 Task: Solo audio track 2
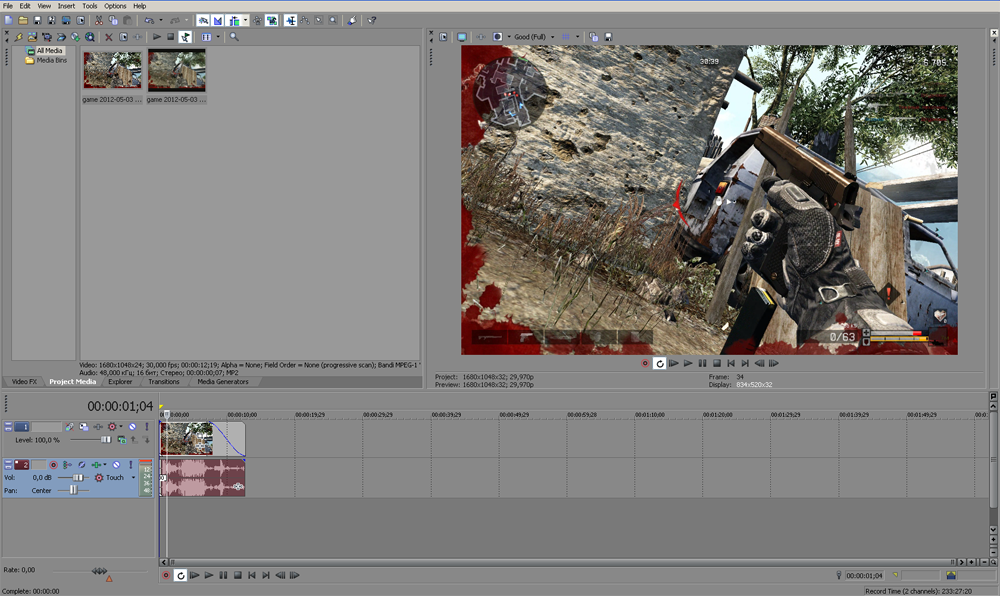click(x=132, y=465)
